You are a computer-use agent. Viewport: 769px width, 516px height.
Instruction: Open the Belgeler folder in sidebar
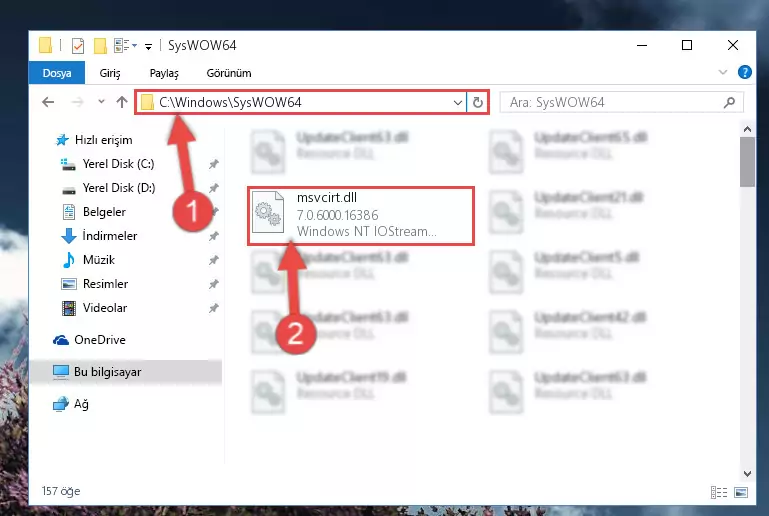(94, 212)
